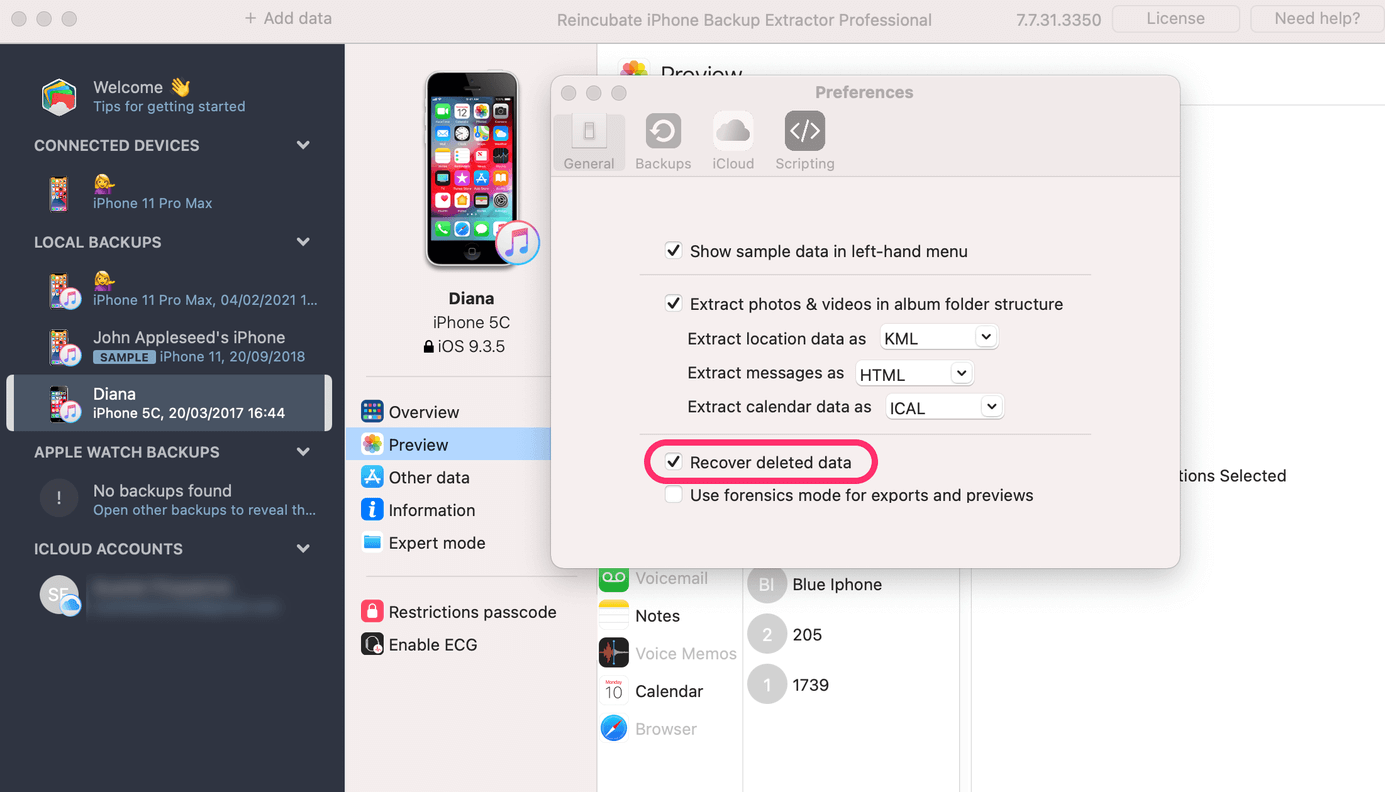The image size is (1385, 792).
Task: Click the Need help? button
Action: pyautogui.click(x=1315, y=18)
